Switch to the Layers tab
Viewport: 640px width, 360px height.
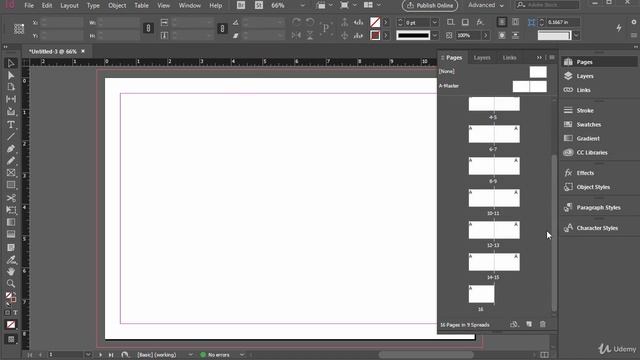(482, 58)
